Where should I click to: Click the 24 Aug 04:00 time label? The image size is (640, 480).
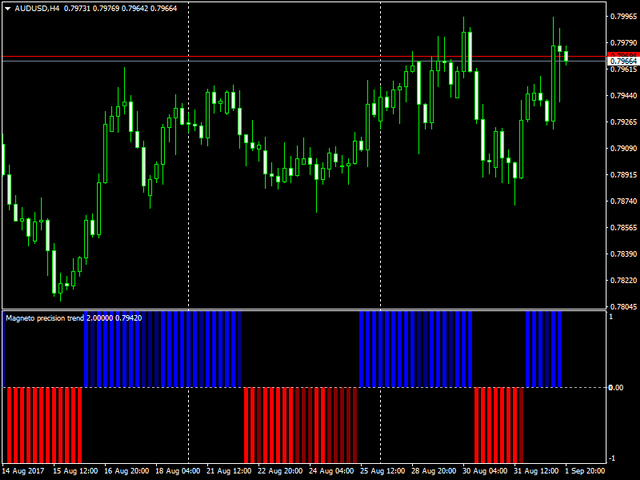(331, 471)
